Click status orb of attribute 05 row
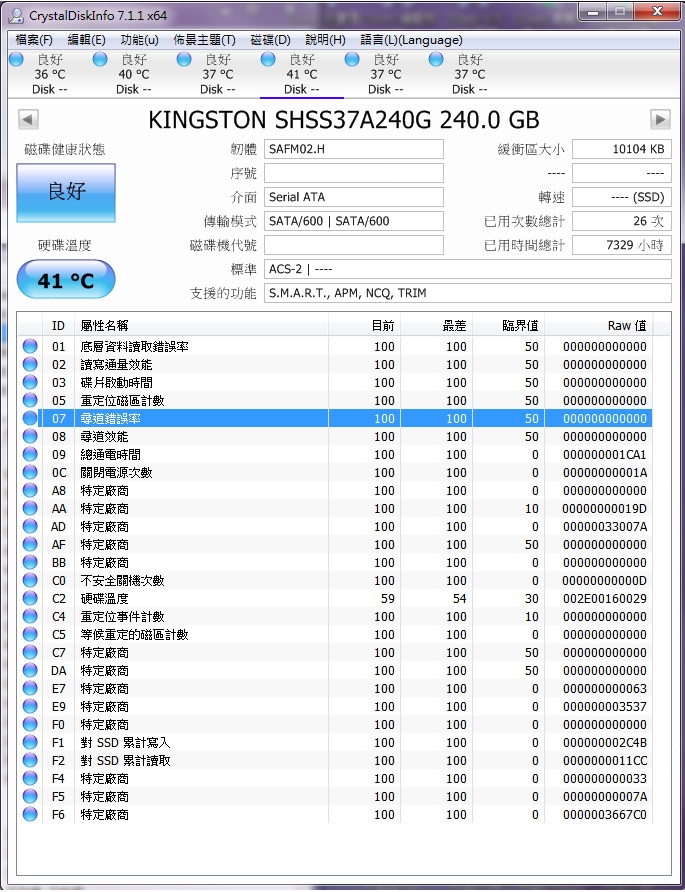The image size is (685, 892). point(30,400)
